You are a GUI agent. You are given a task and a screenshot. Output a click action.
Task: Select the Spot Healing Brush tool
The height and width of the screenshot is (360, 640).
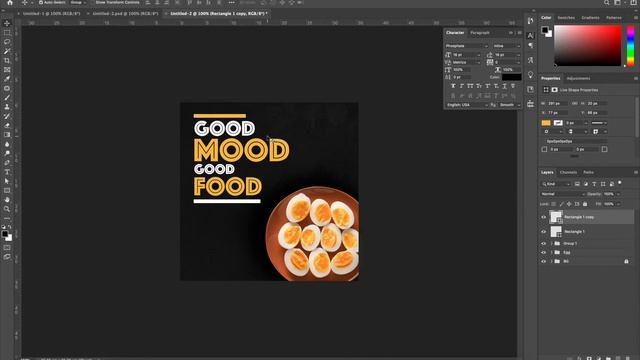coord(7,88)
